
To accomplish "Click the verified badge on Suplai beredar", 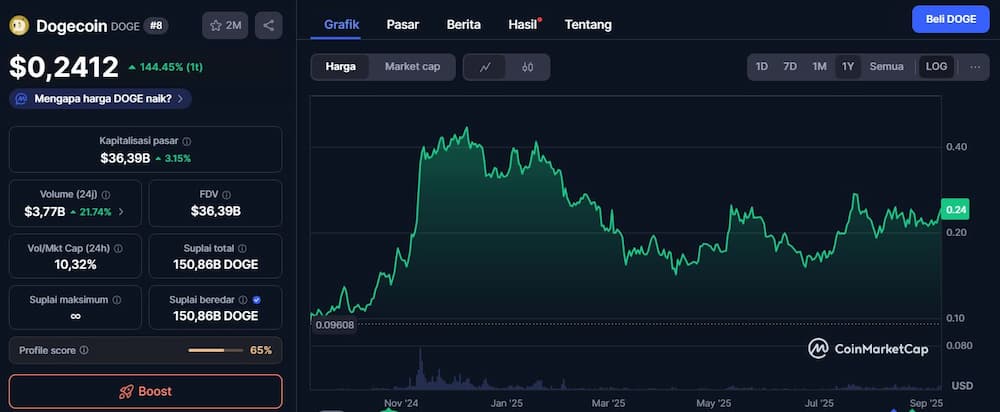I will (256, 300).
